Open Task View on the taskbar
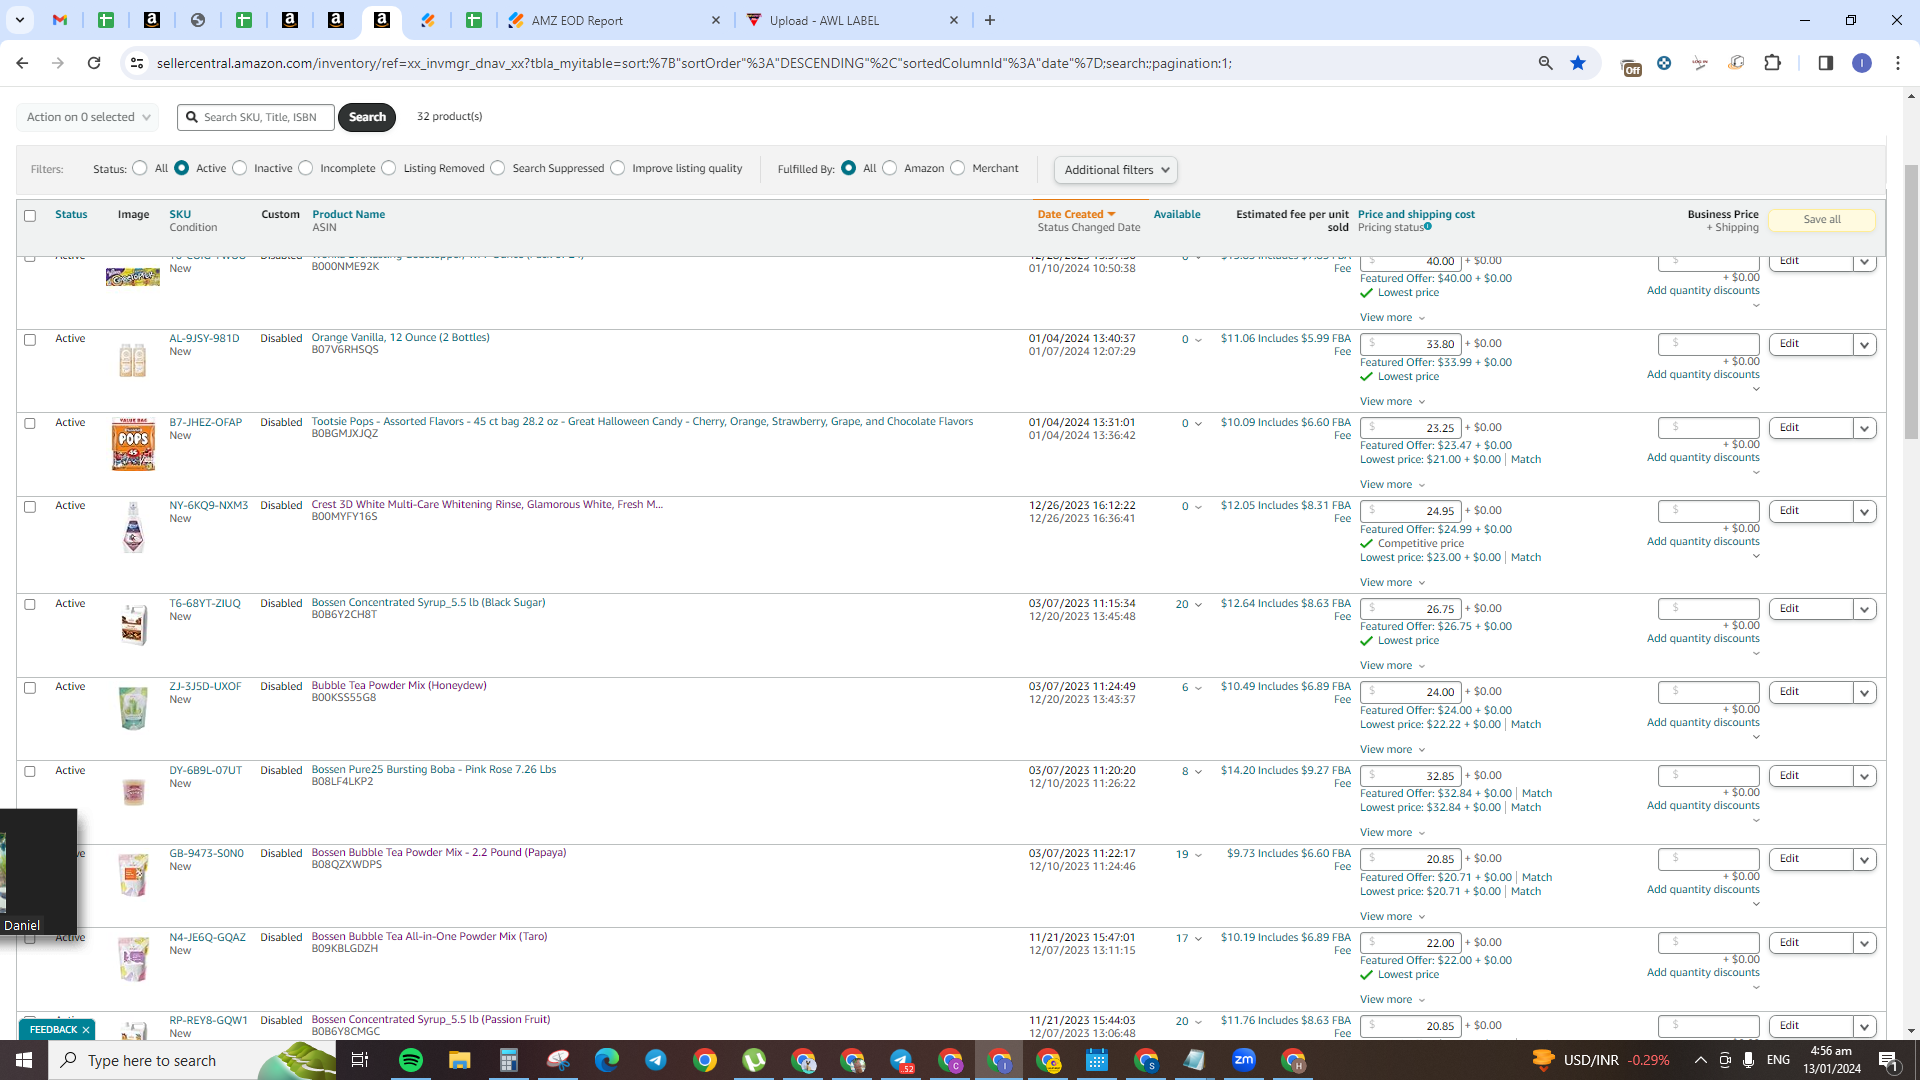This screenshot has width=1920, height=1080. click(360, 1060)
